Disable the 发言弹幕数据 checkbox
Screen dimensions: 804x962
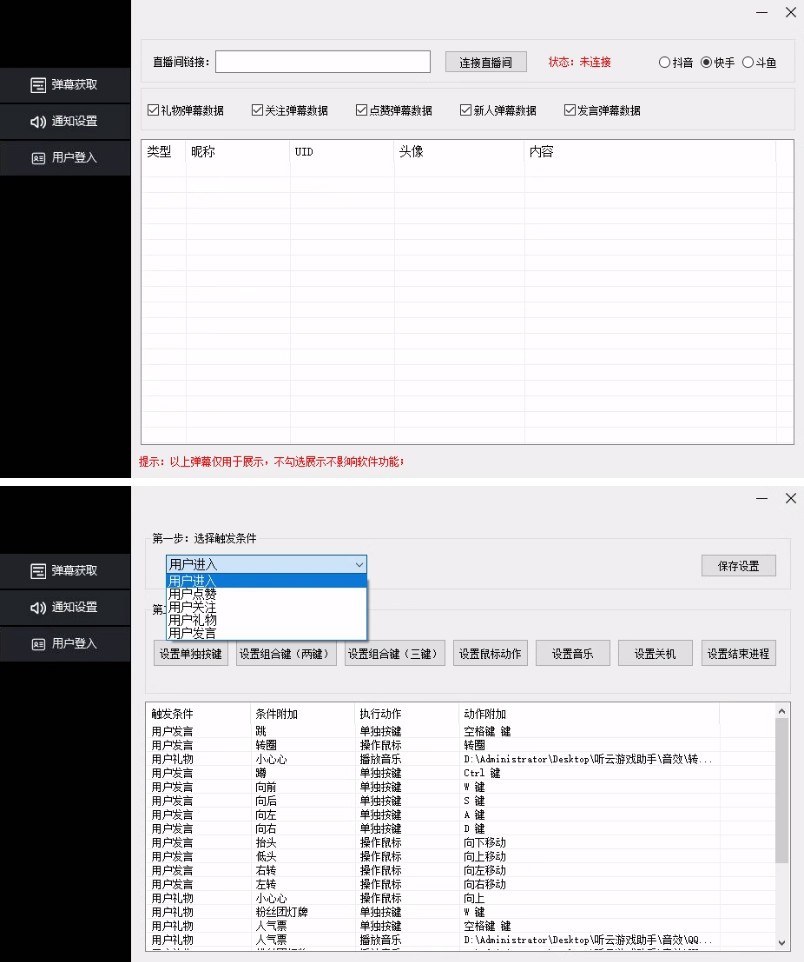(x=570, y=110)
